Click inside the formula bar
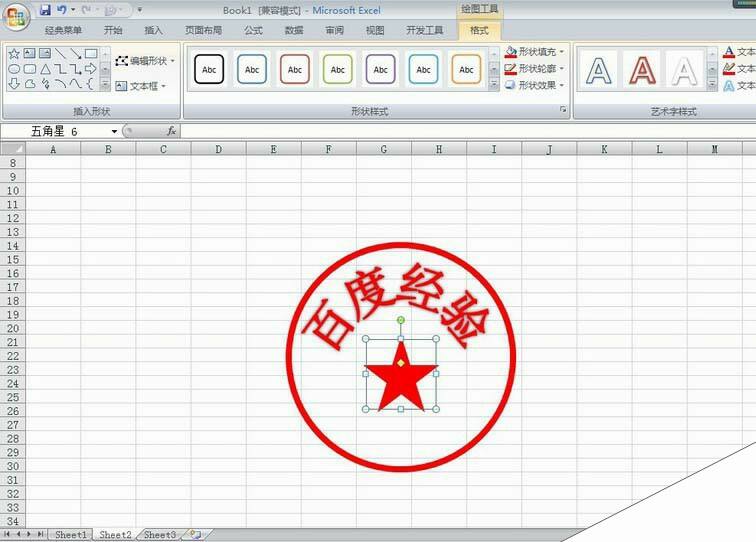Viewport: 756px width, 542px height. click(x=468, y=131)
